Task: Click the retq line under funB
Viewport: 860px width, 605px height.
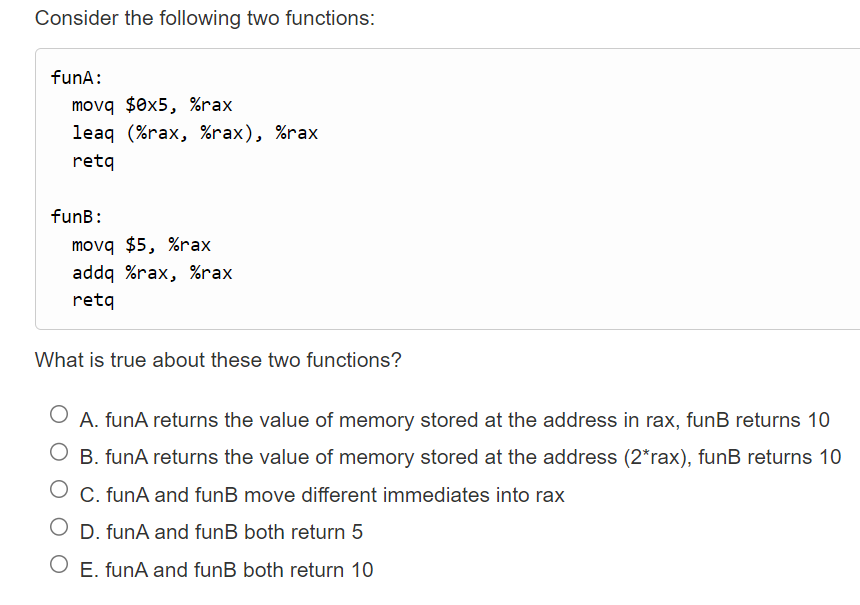Action: pos(92,300)
